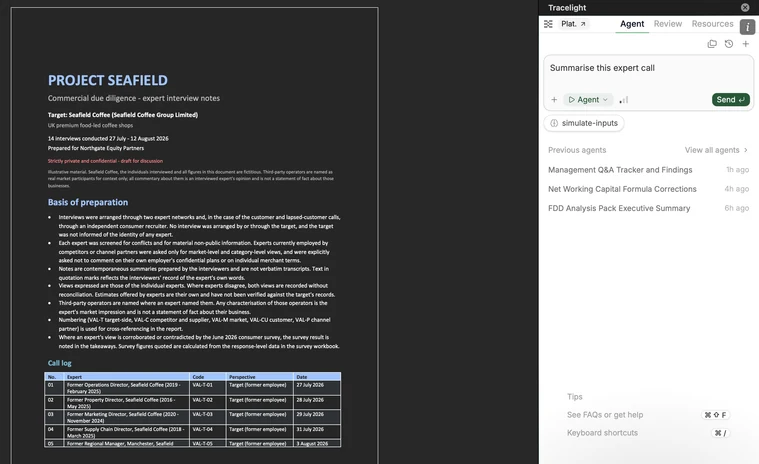Click the 'Basis of preparation' heading

pos(88,202)
